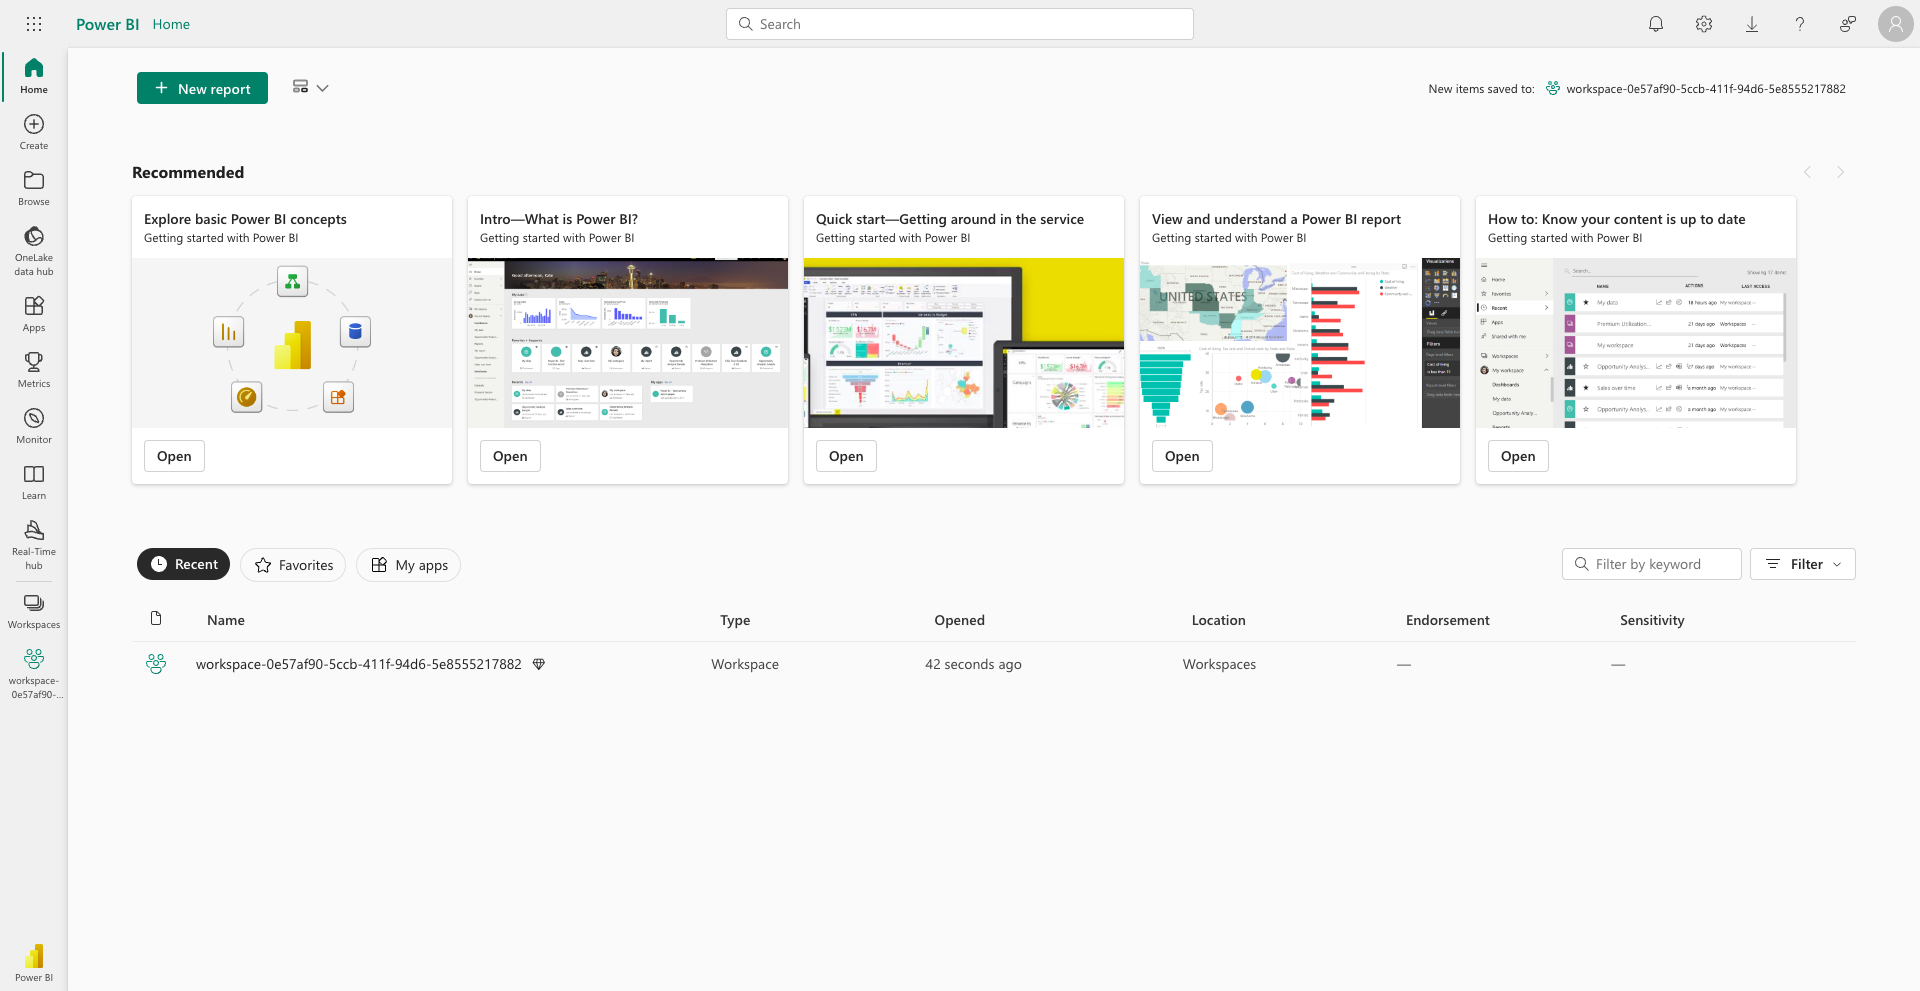This screenshot has height=991, width=1920.
Task: Click Explore basic Power BI concepts illustration
Action: (x=292, y=343)
